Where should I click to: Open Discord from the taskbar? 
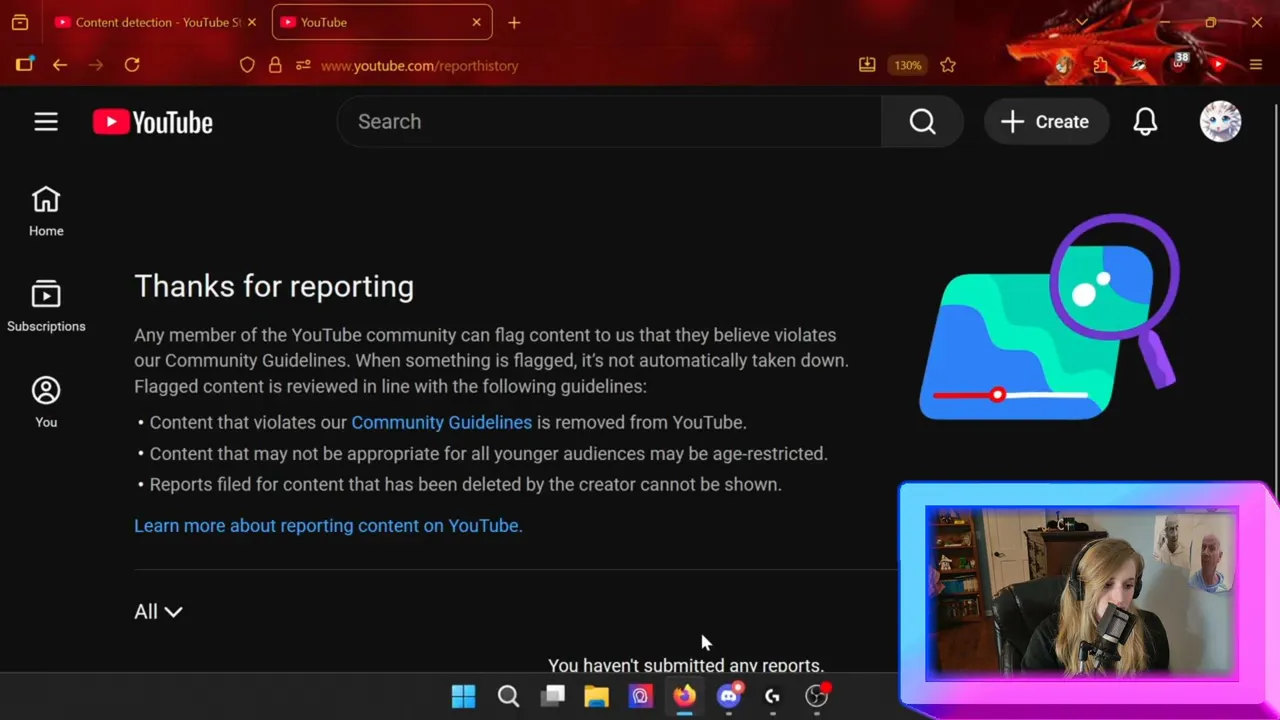tap(729, 696)
